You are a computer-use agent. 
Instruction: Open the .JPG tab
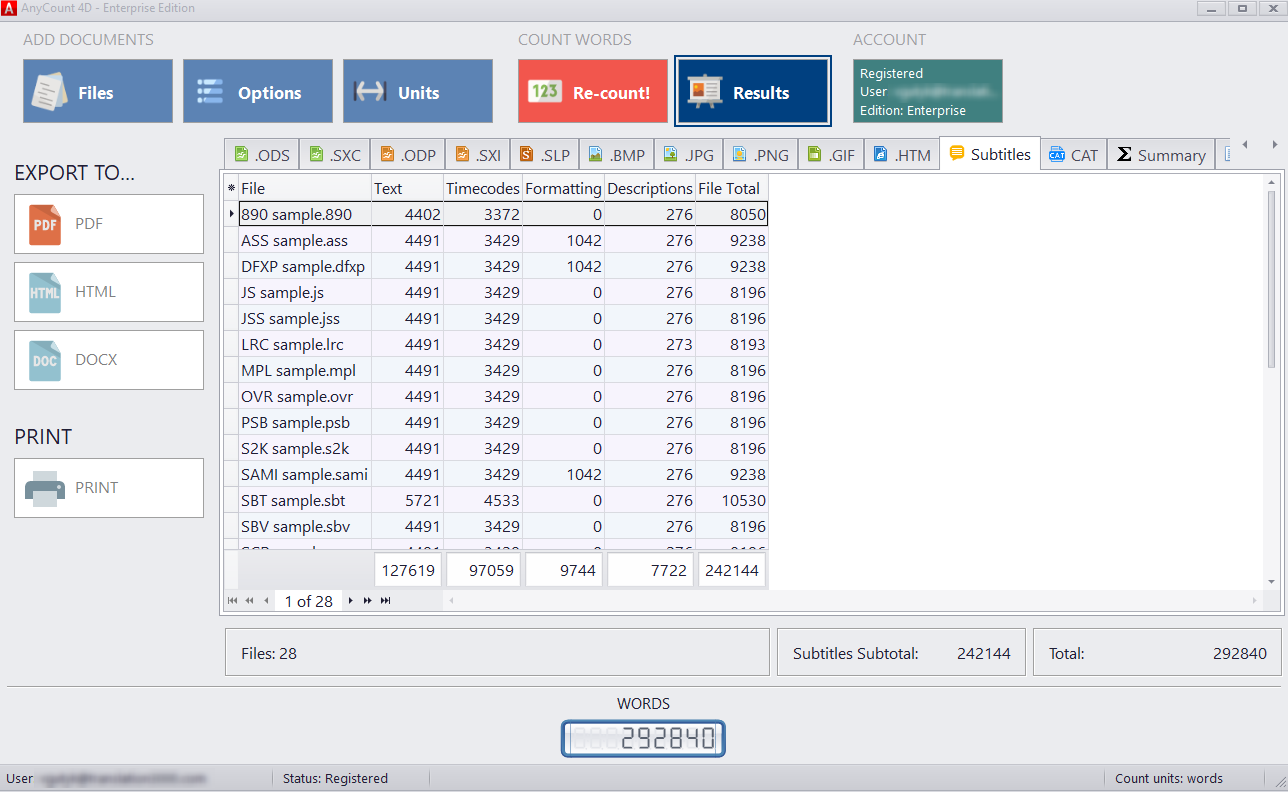point(688,155)
